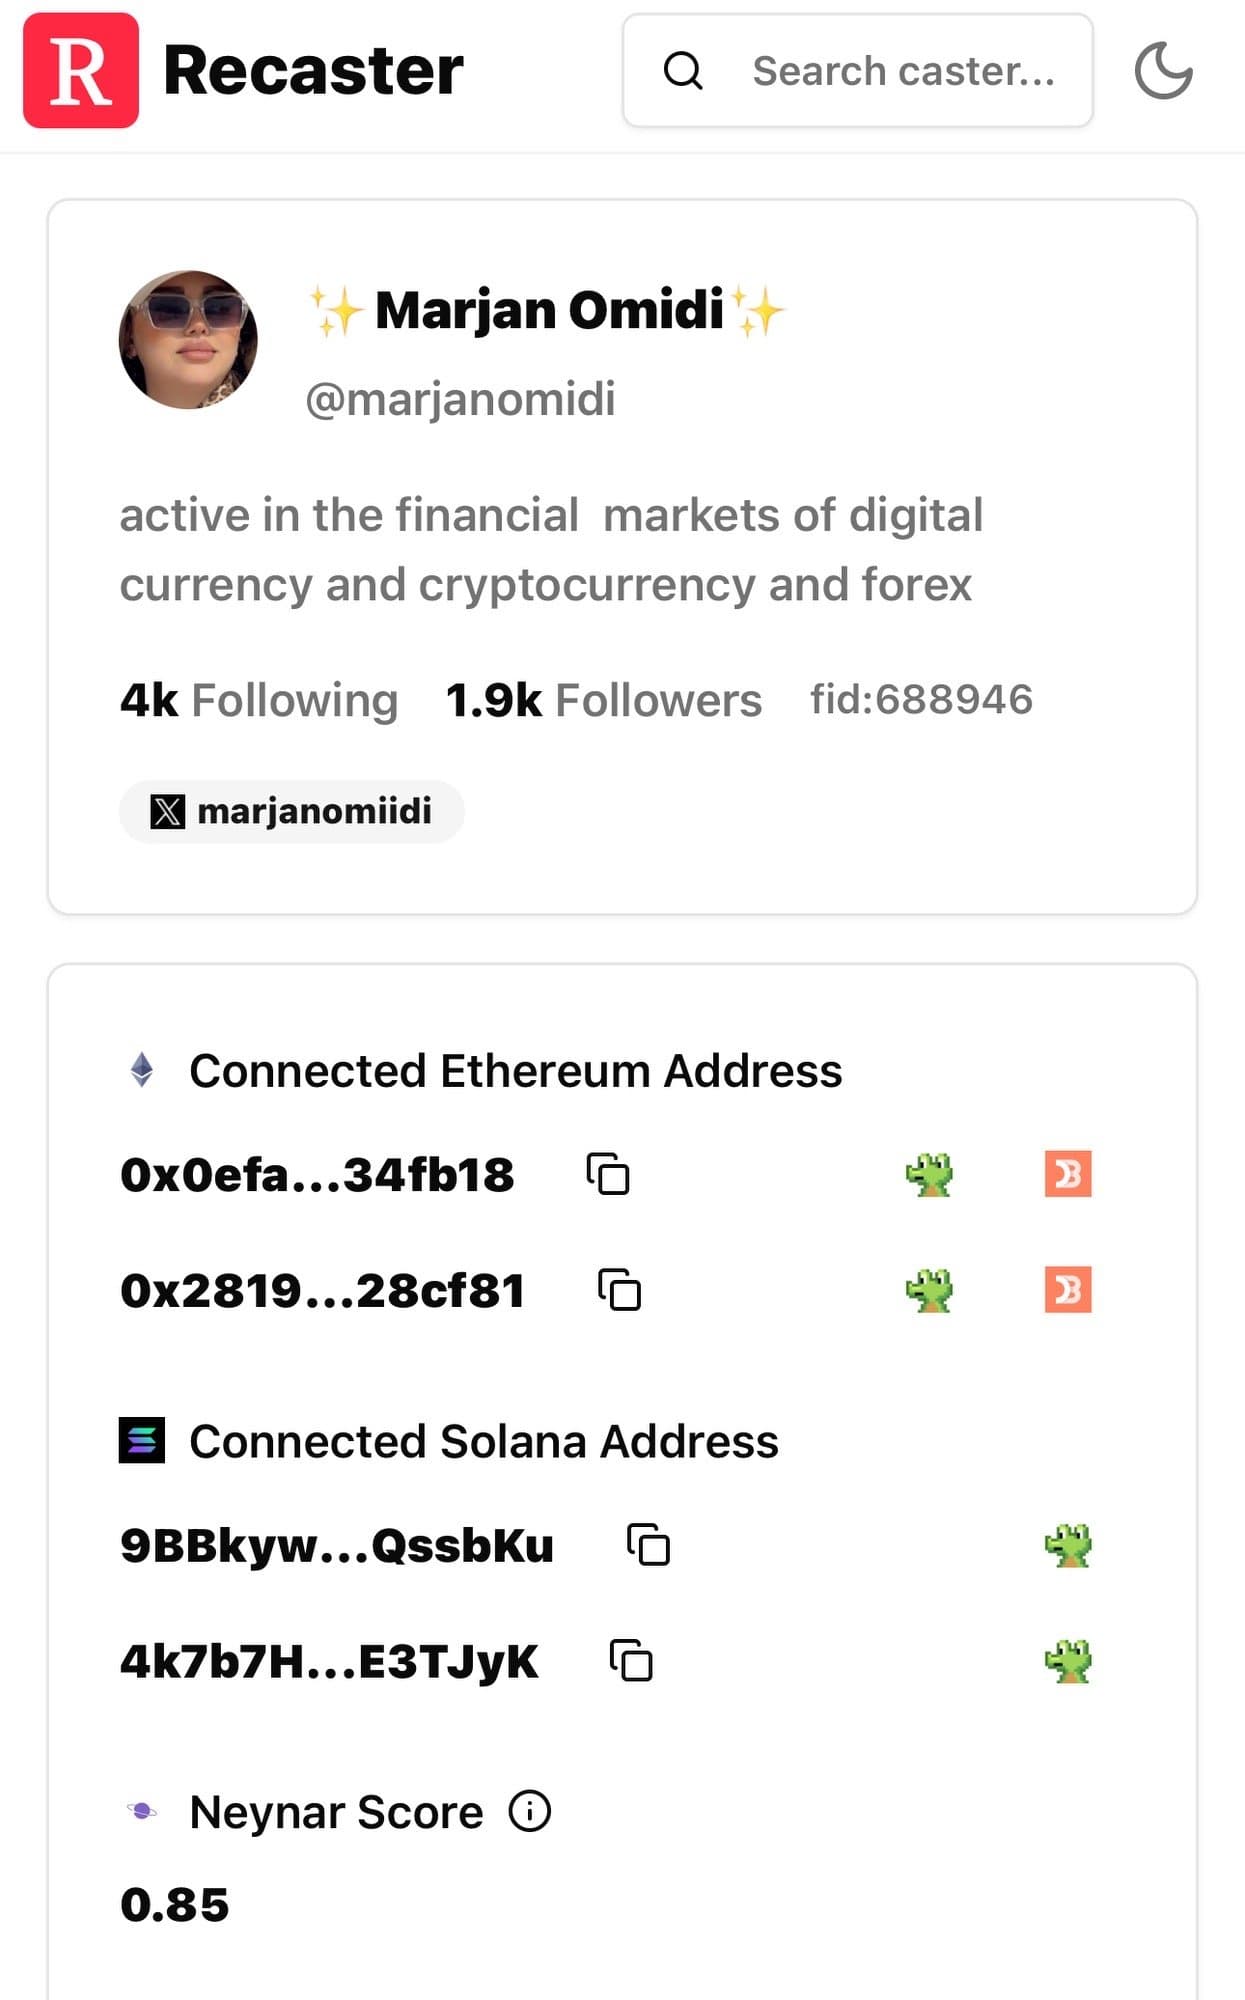Open Marjan Omidi's profile avatar
This screenshot has height=2000, width=1245.
tap(188, 340)
